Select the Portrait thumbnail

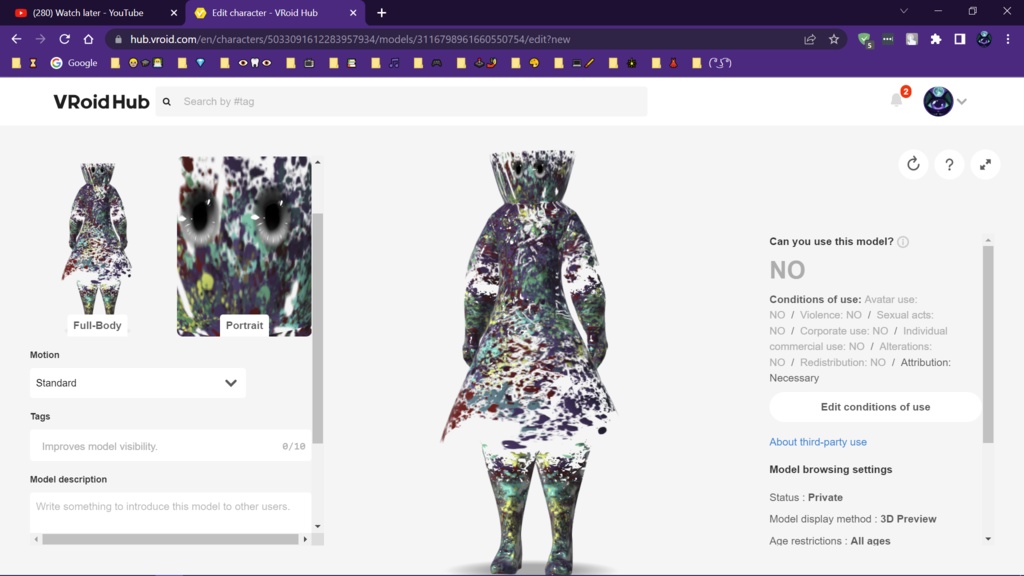click(x=244, y=246)
